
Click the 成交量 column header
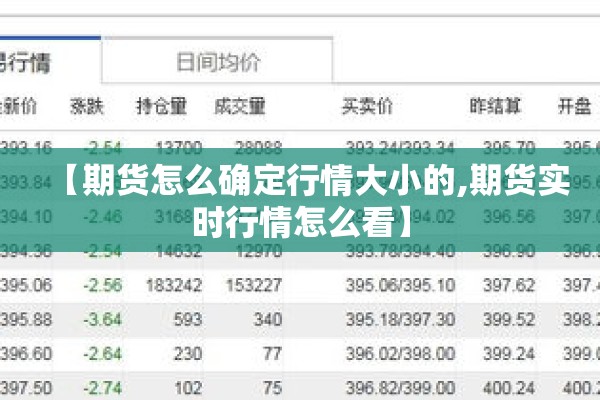(240, 106)
